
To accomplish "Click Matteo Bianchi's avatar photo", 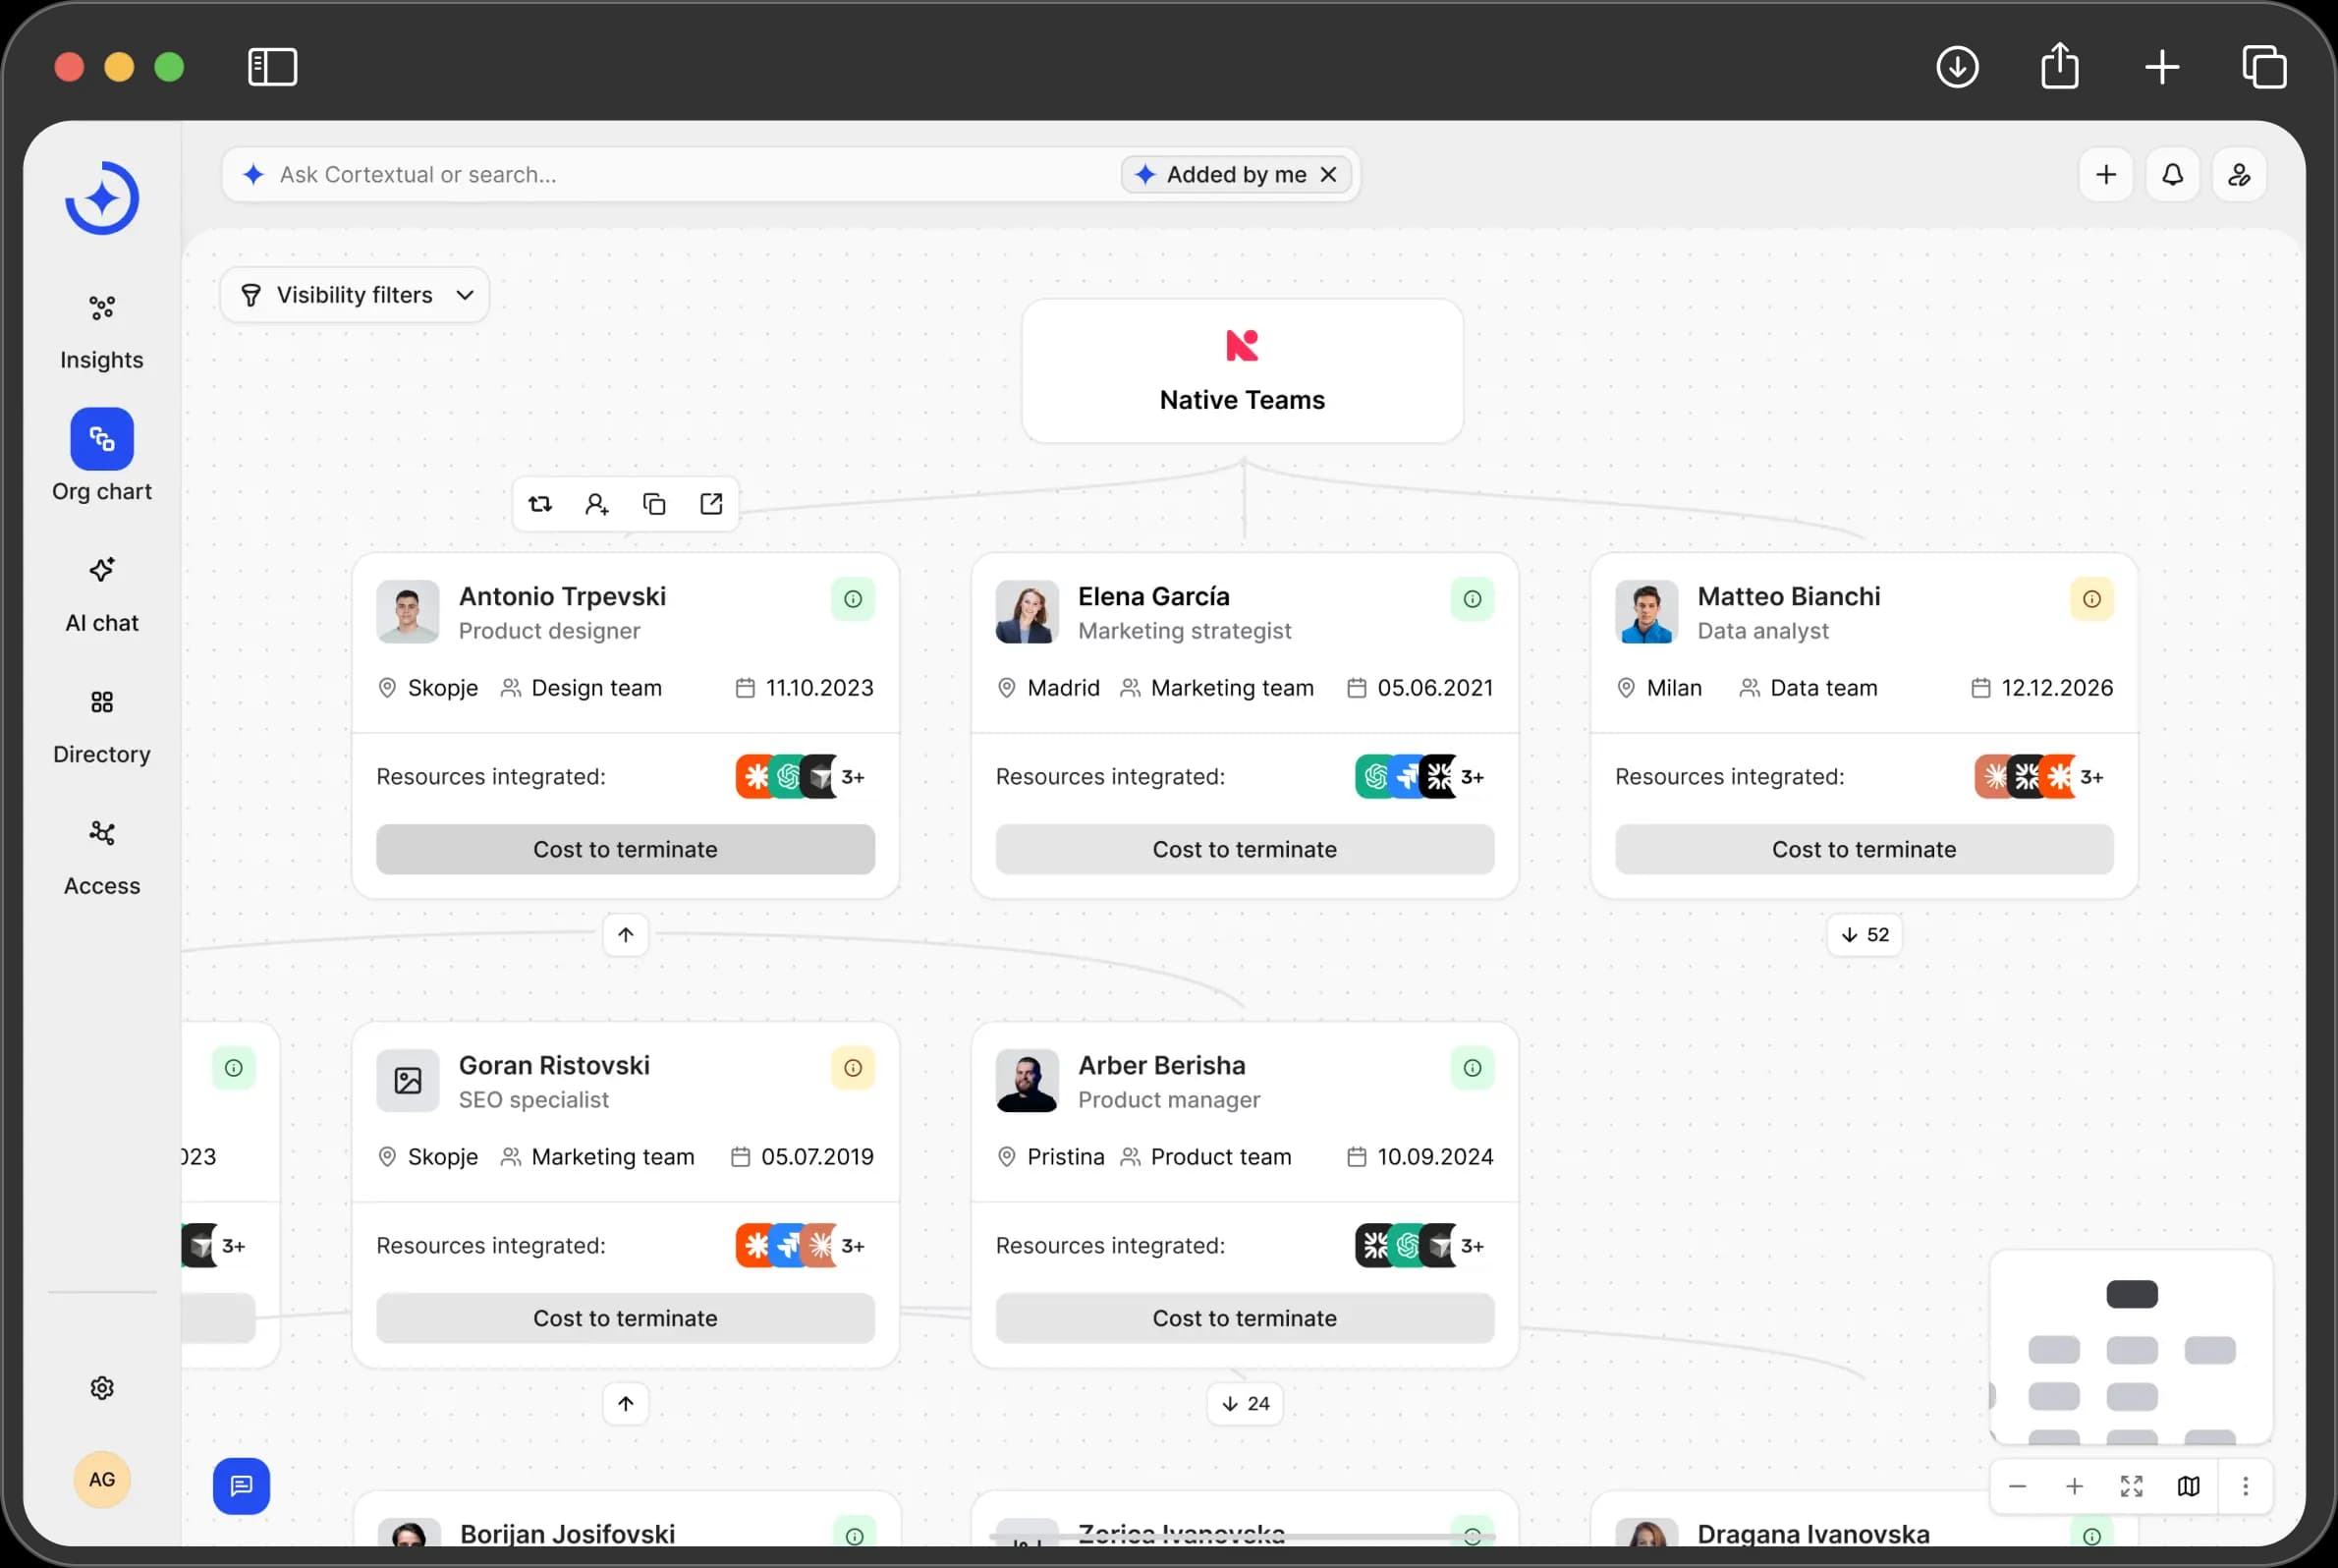I will (1646, 612).
